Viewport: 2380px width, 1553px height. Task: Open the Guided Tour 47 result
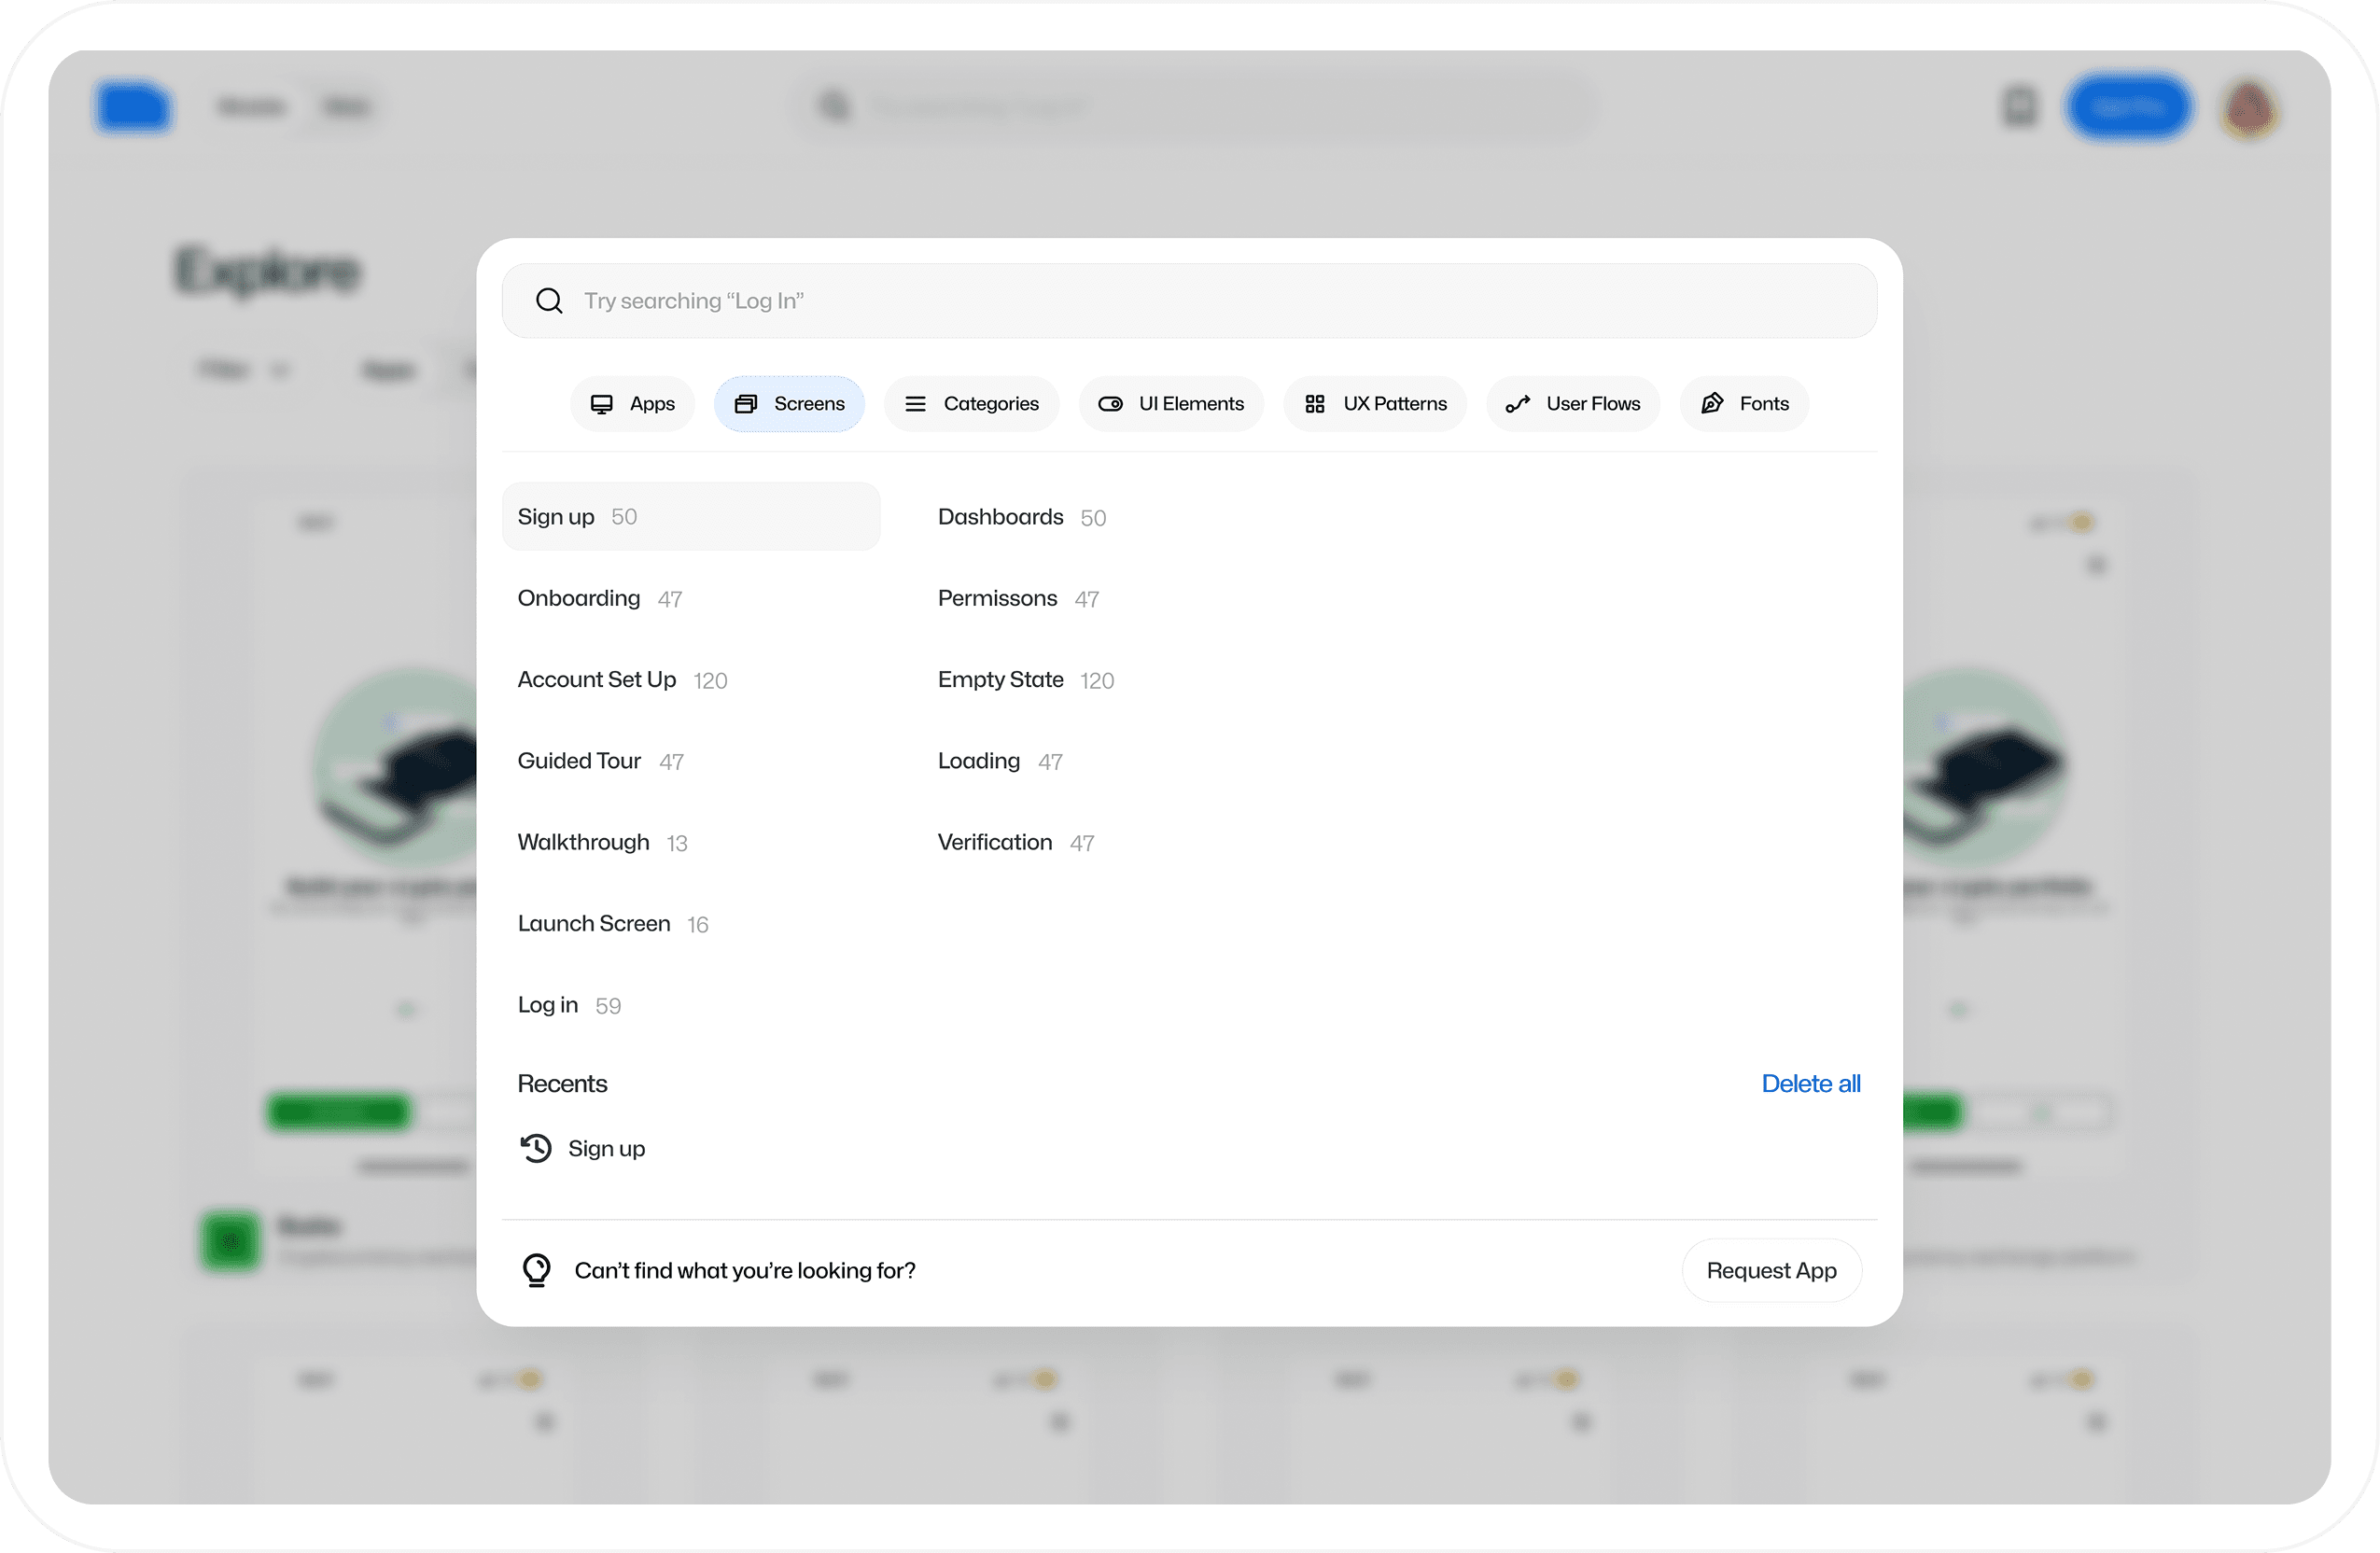coord(600,761)
